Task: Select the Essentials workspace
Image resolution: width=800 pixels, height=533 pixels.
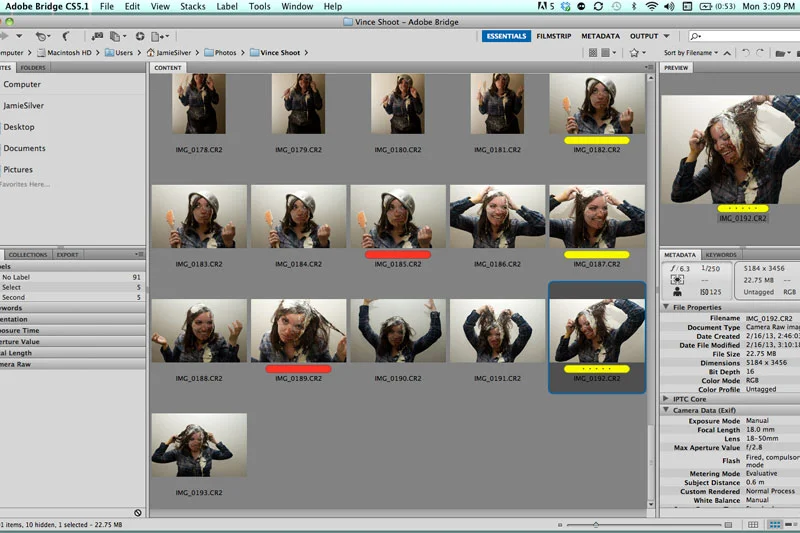Action: pyautogui.click(x=506, y=36)
